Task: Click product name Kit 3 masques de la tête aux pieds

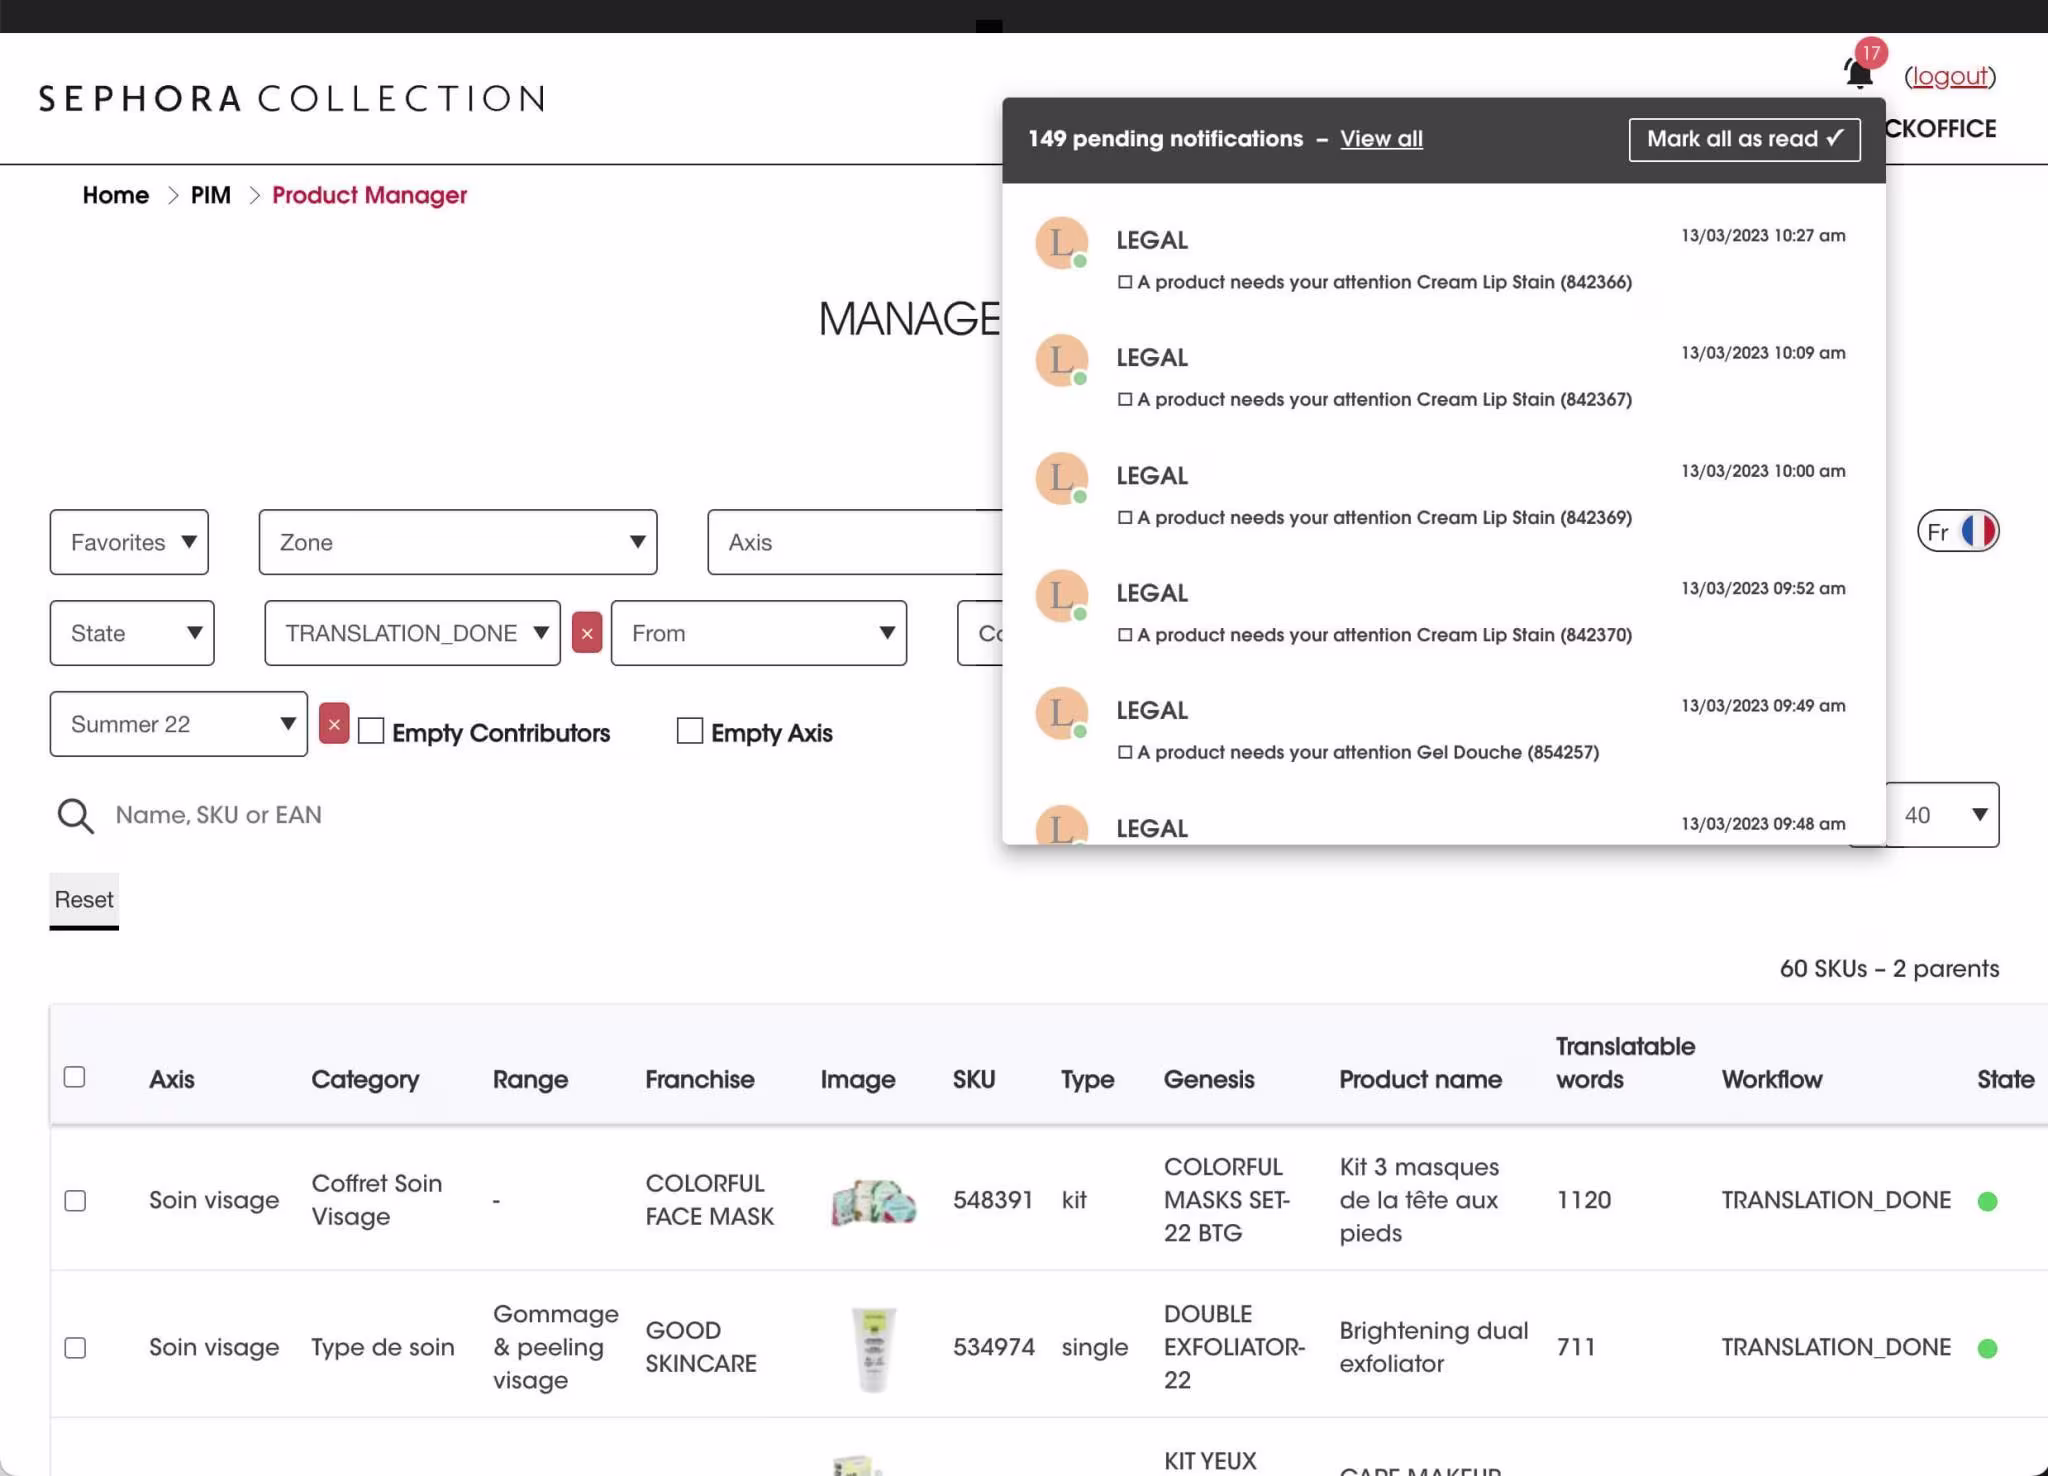Action: 1419,1200
